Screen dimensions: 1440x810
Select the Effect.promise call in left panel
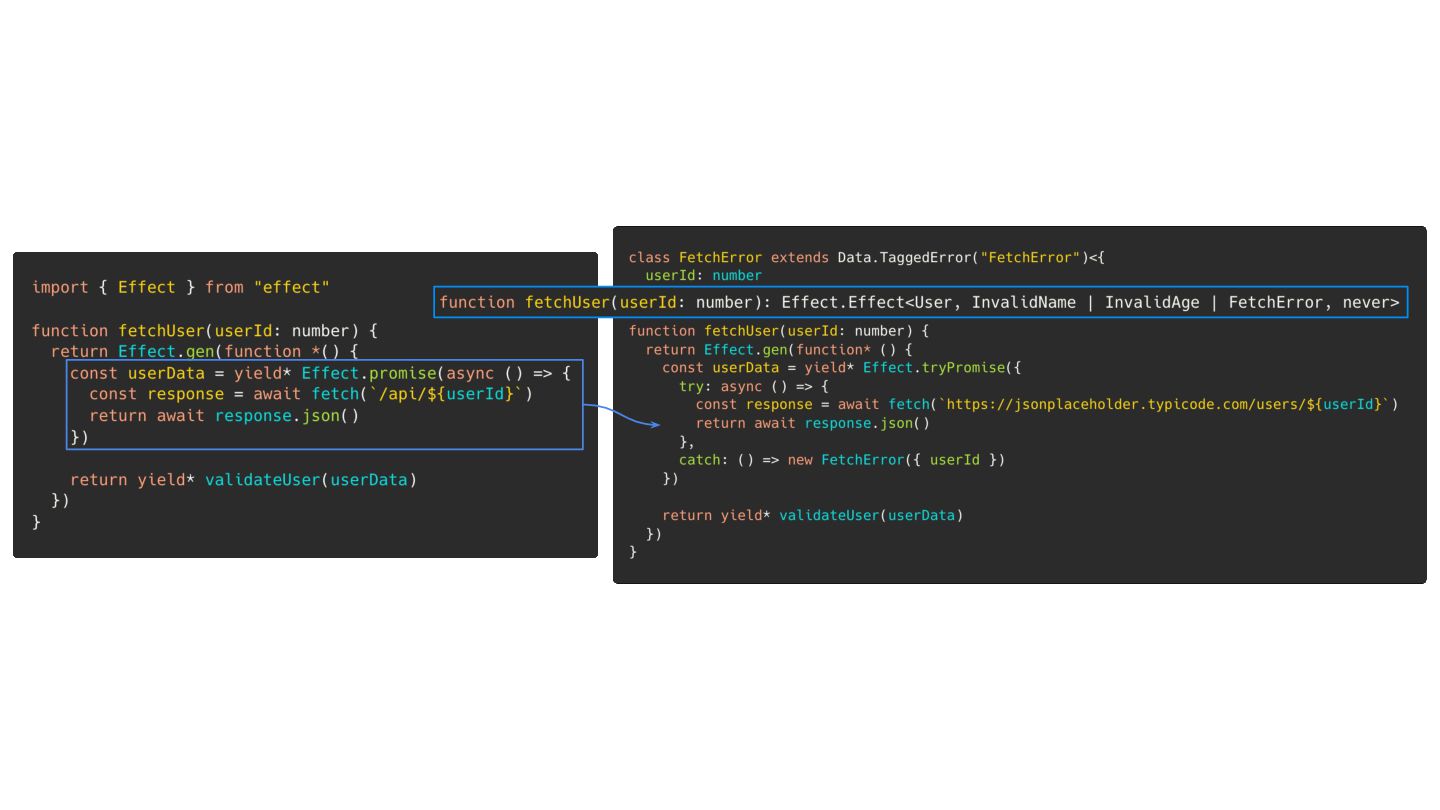(371, 373)
